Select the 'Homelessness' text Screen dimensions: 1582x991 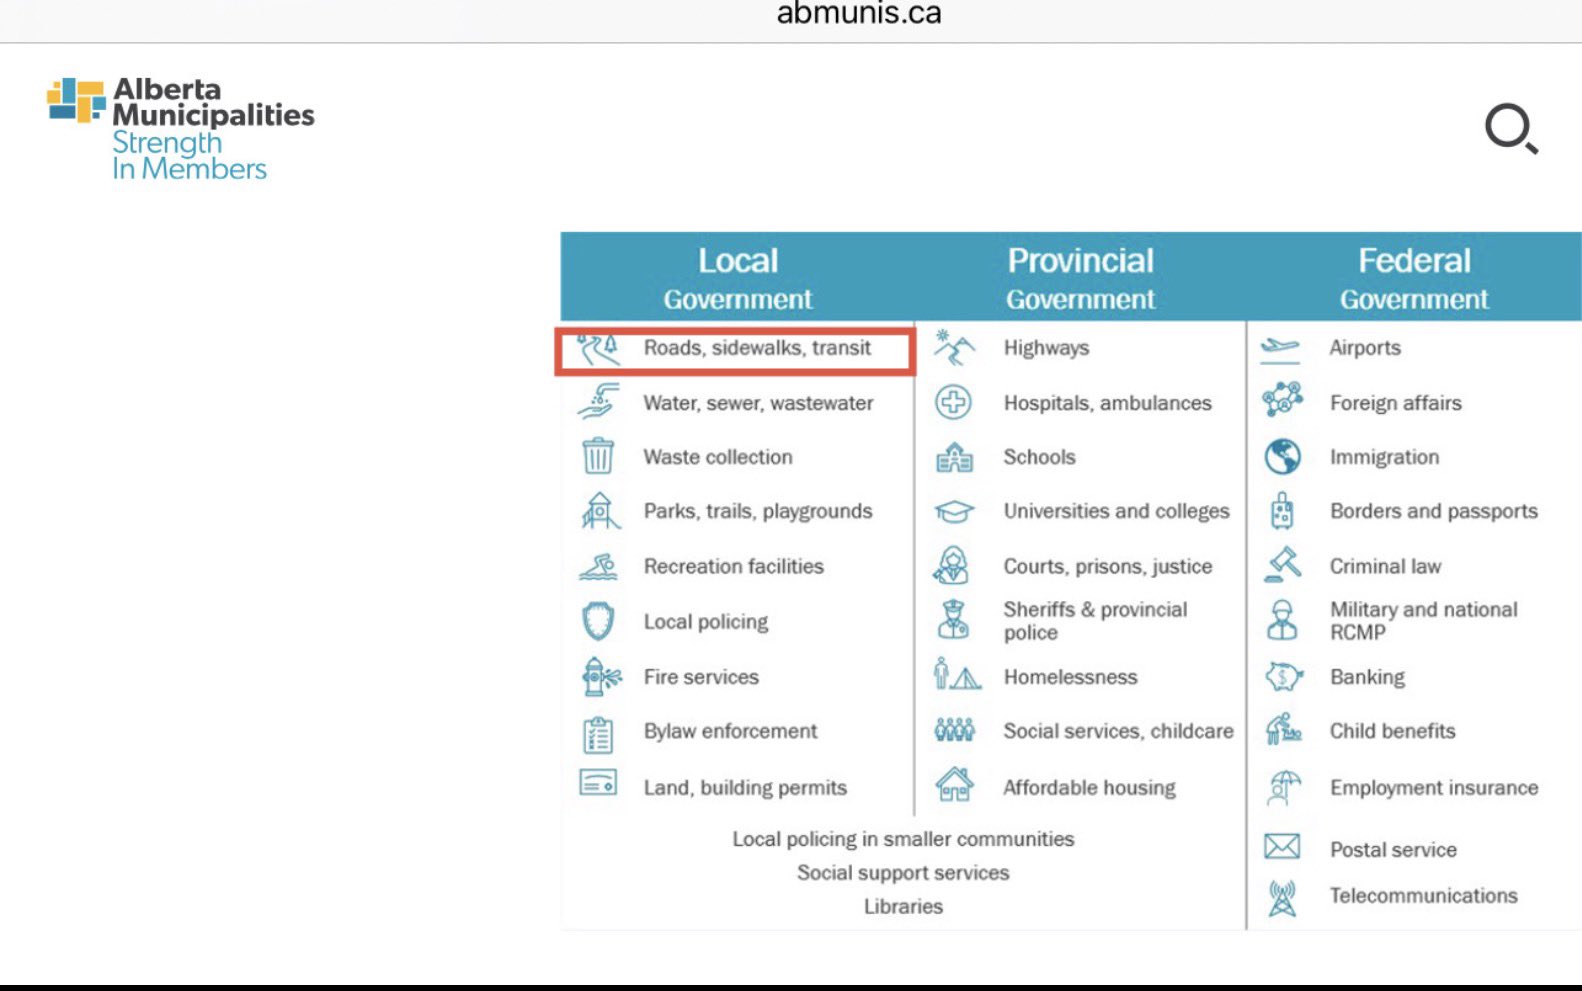(1070, 677)
